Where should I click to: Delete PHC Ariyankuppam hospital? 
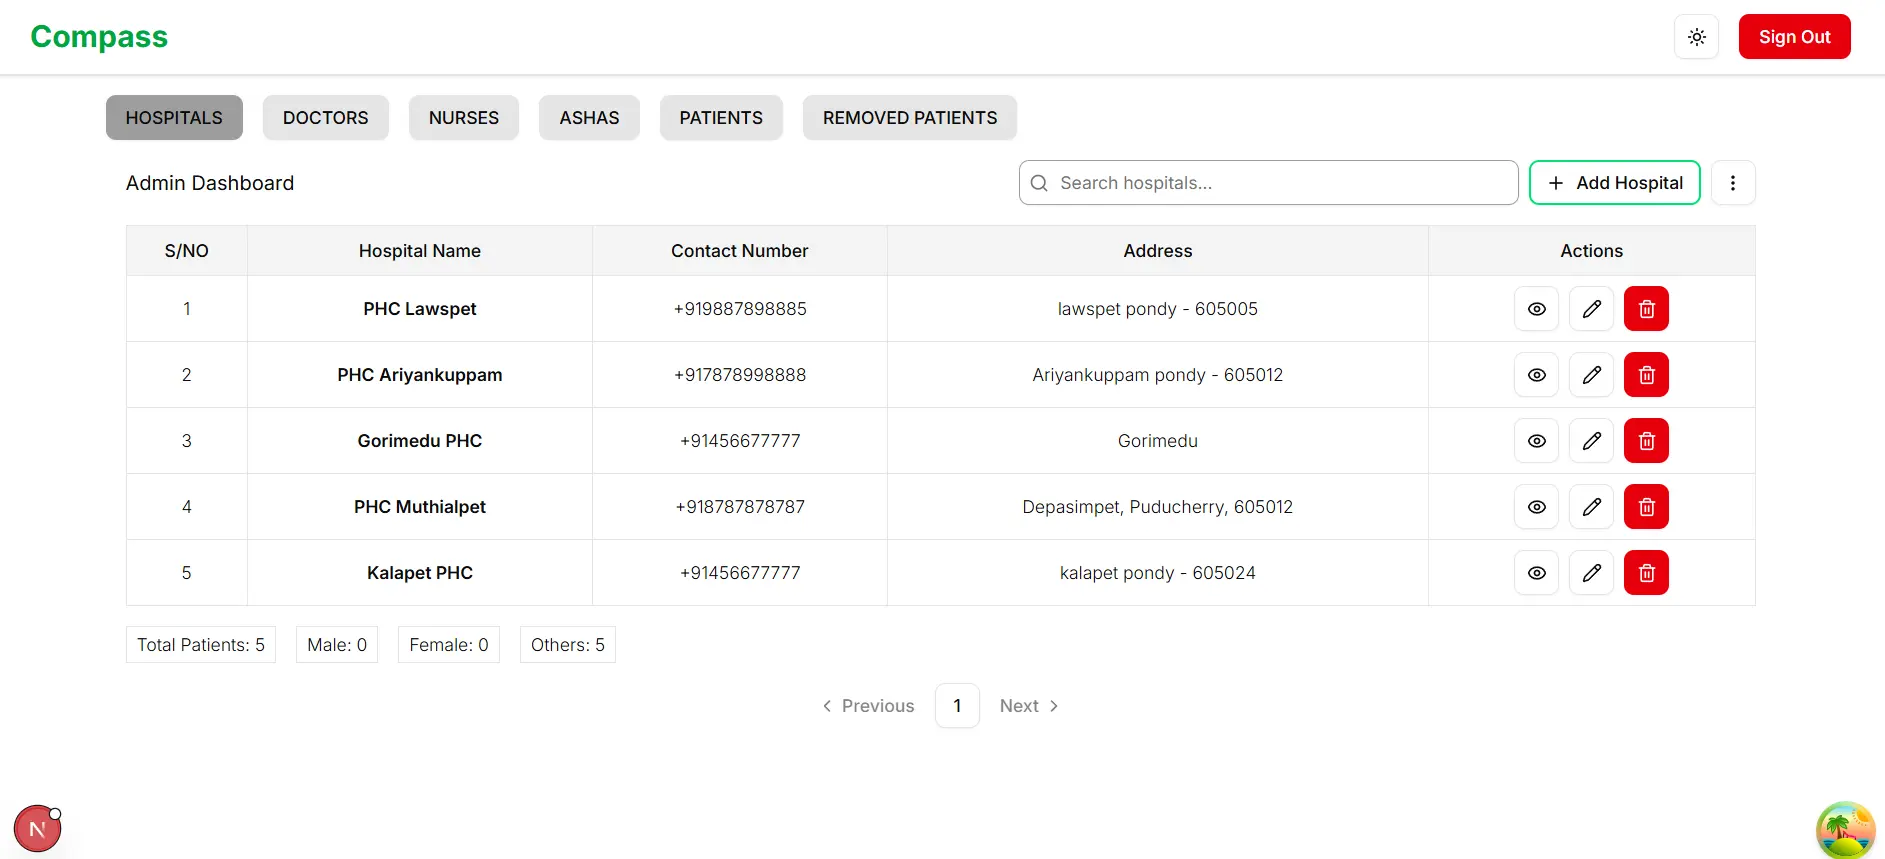(x=1647, y=375)
